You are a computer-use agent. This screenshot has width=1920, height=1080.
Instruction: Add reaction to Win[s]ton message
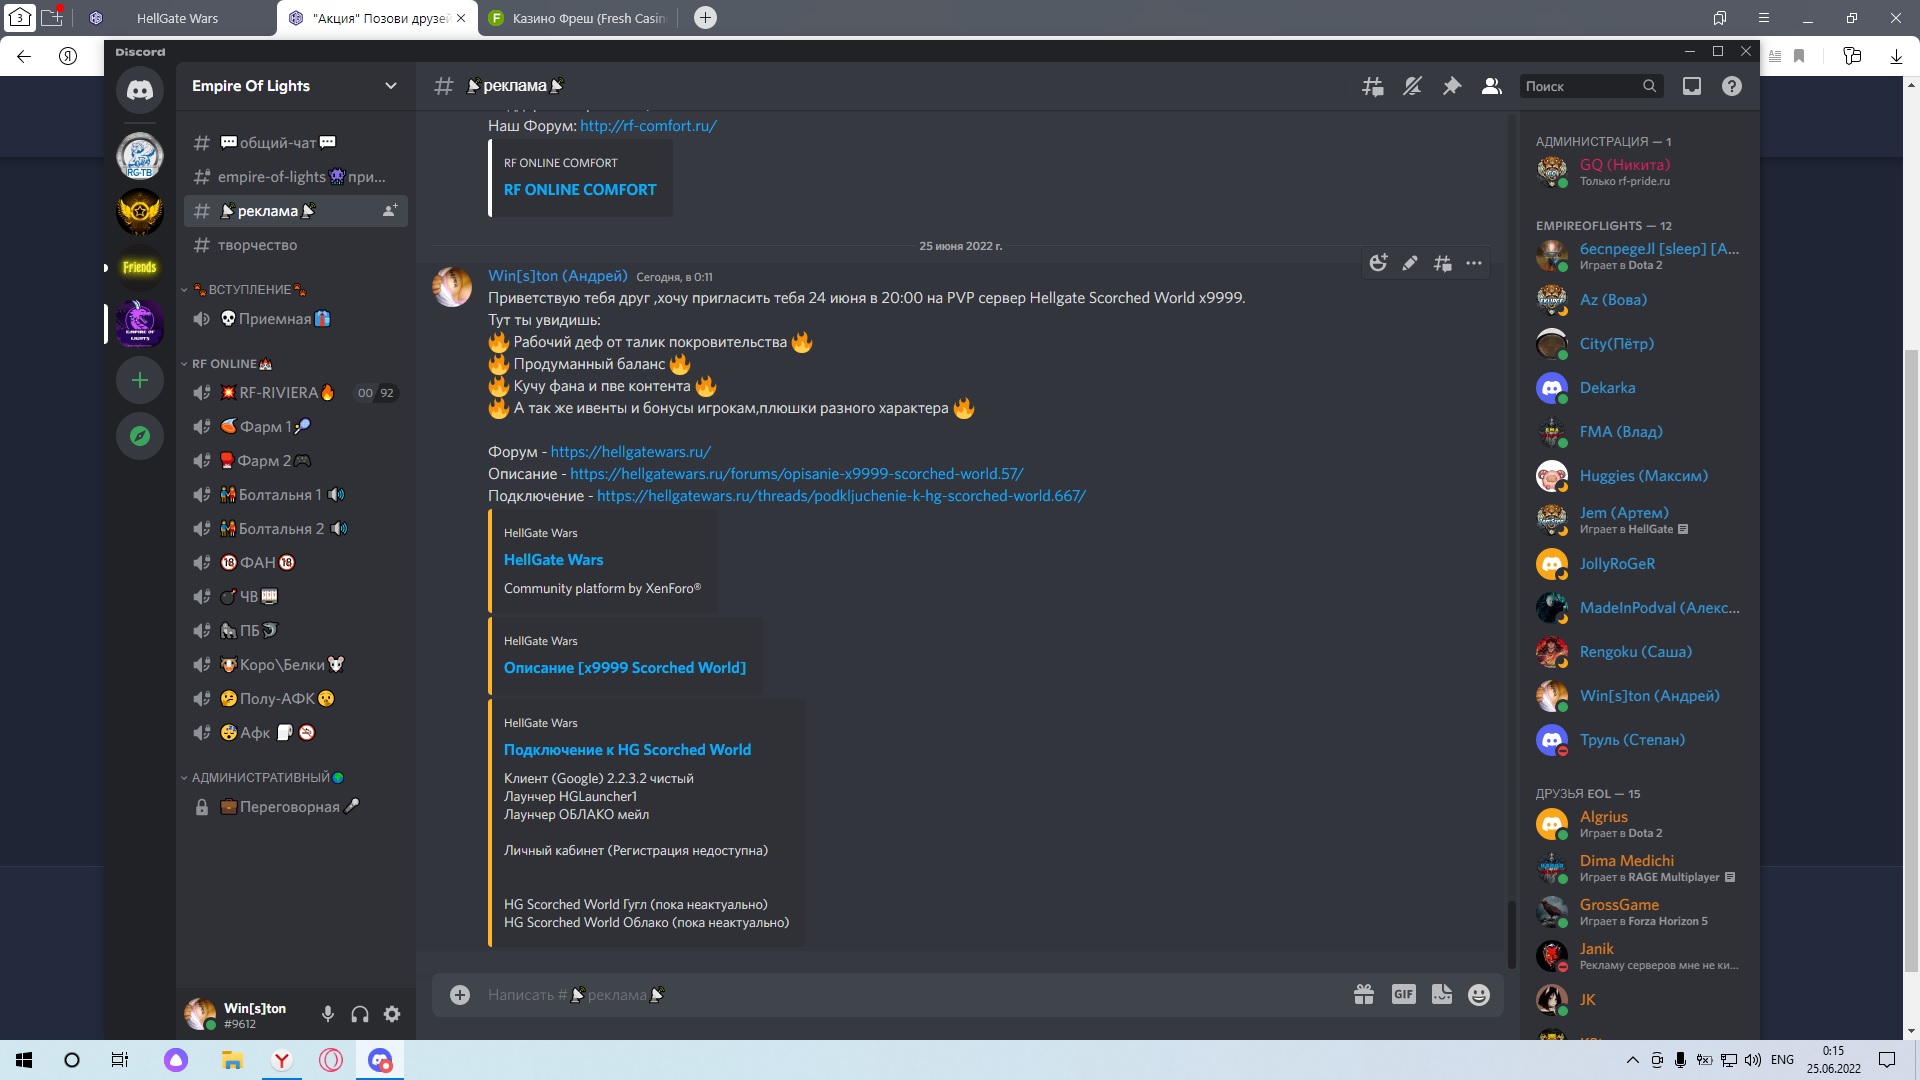click(1379, 263)
